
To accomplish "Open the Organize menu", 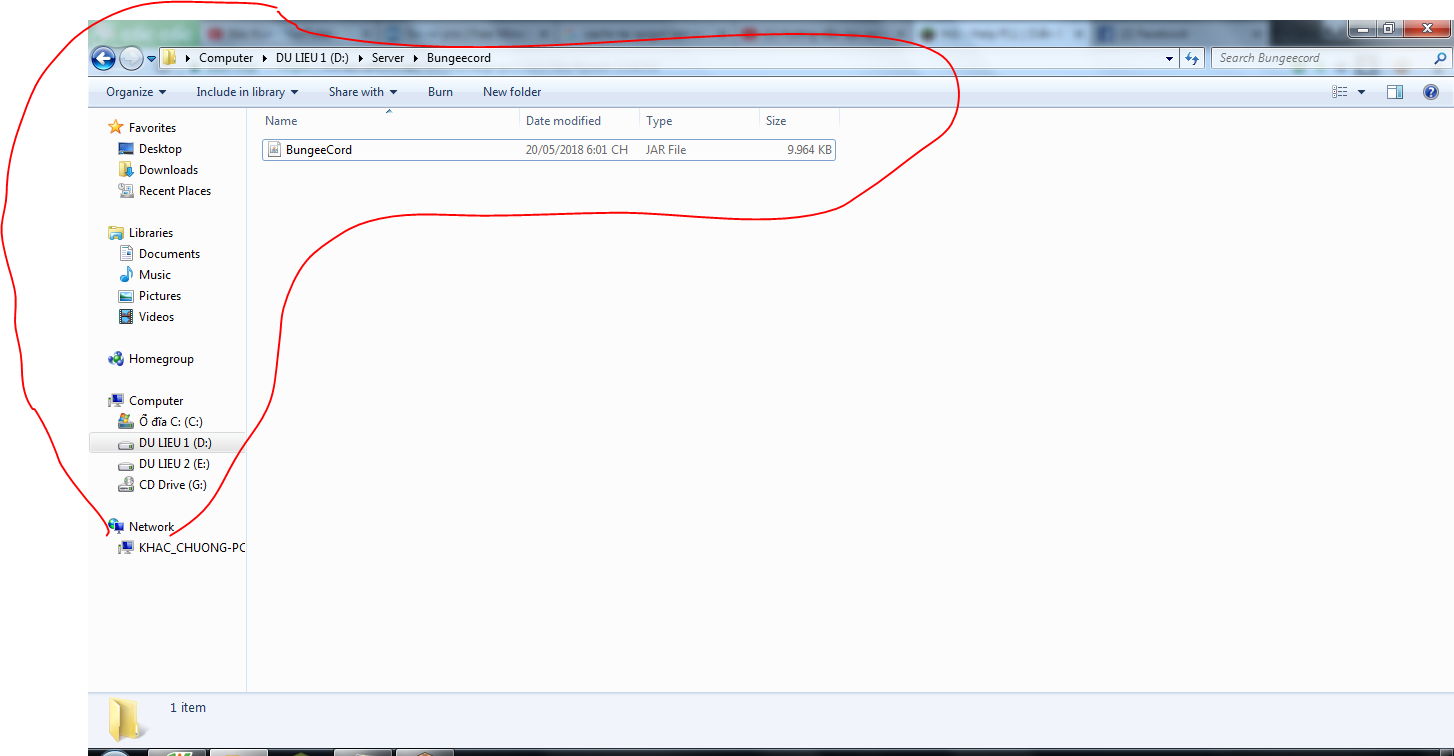I will pos(136,92).
